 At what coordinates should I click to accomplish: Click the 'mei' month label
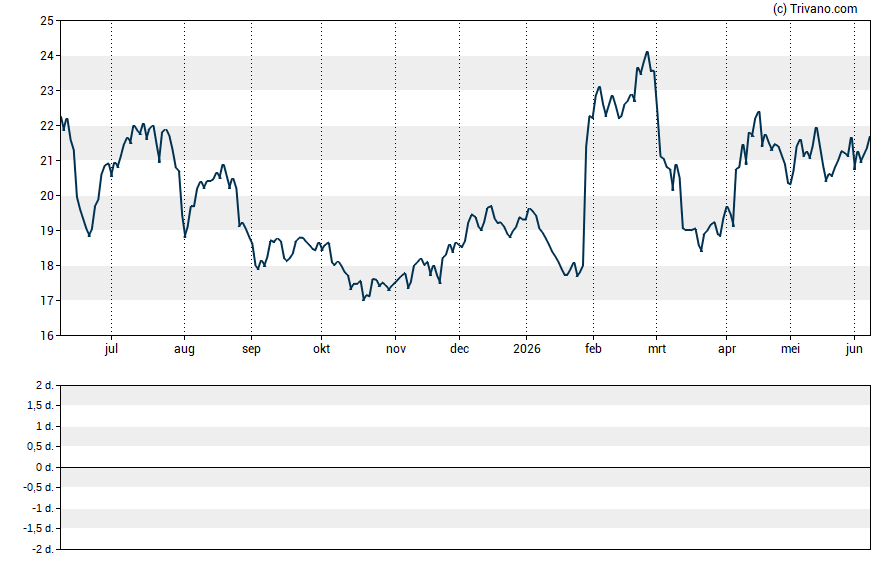click(791, 349)
